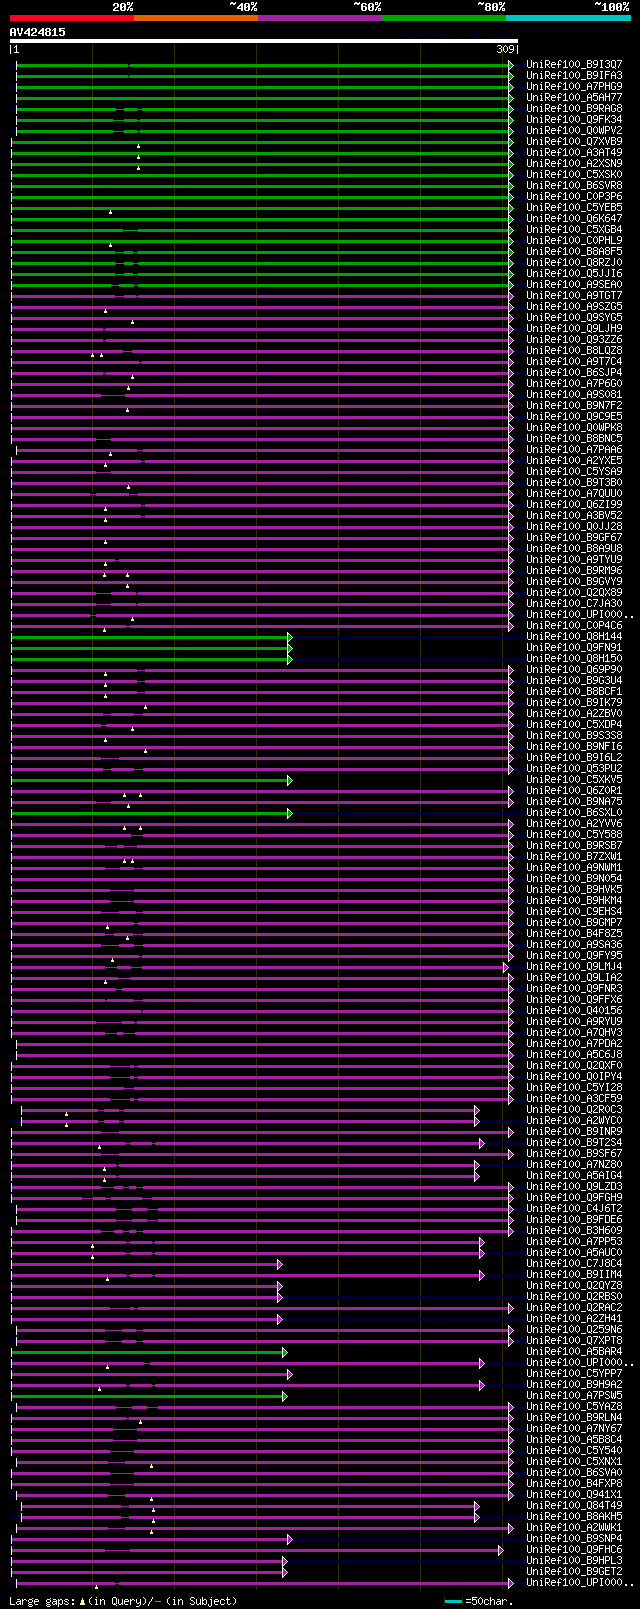
Task: Open entry UniRef100_B9IK79
Action: pyautogui.click(x=574, y=703)
